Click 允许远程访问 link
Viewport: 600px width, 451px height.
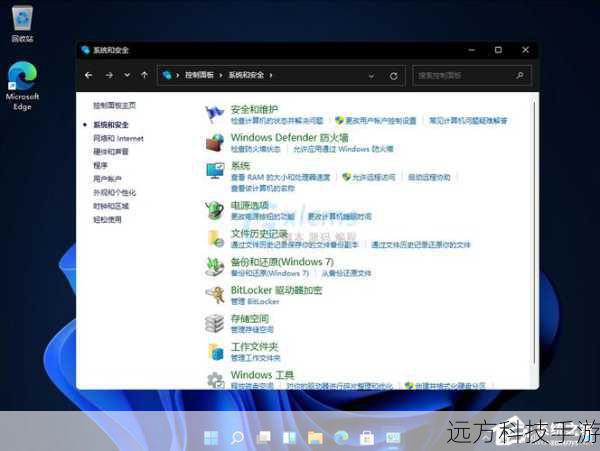(373, 177)
